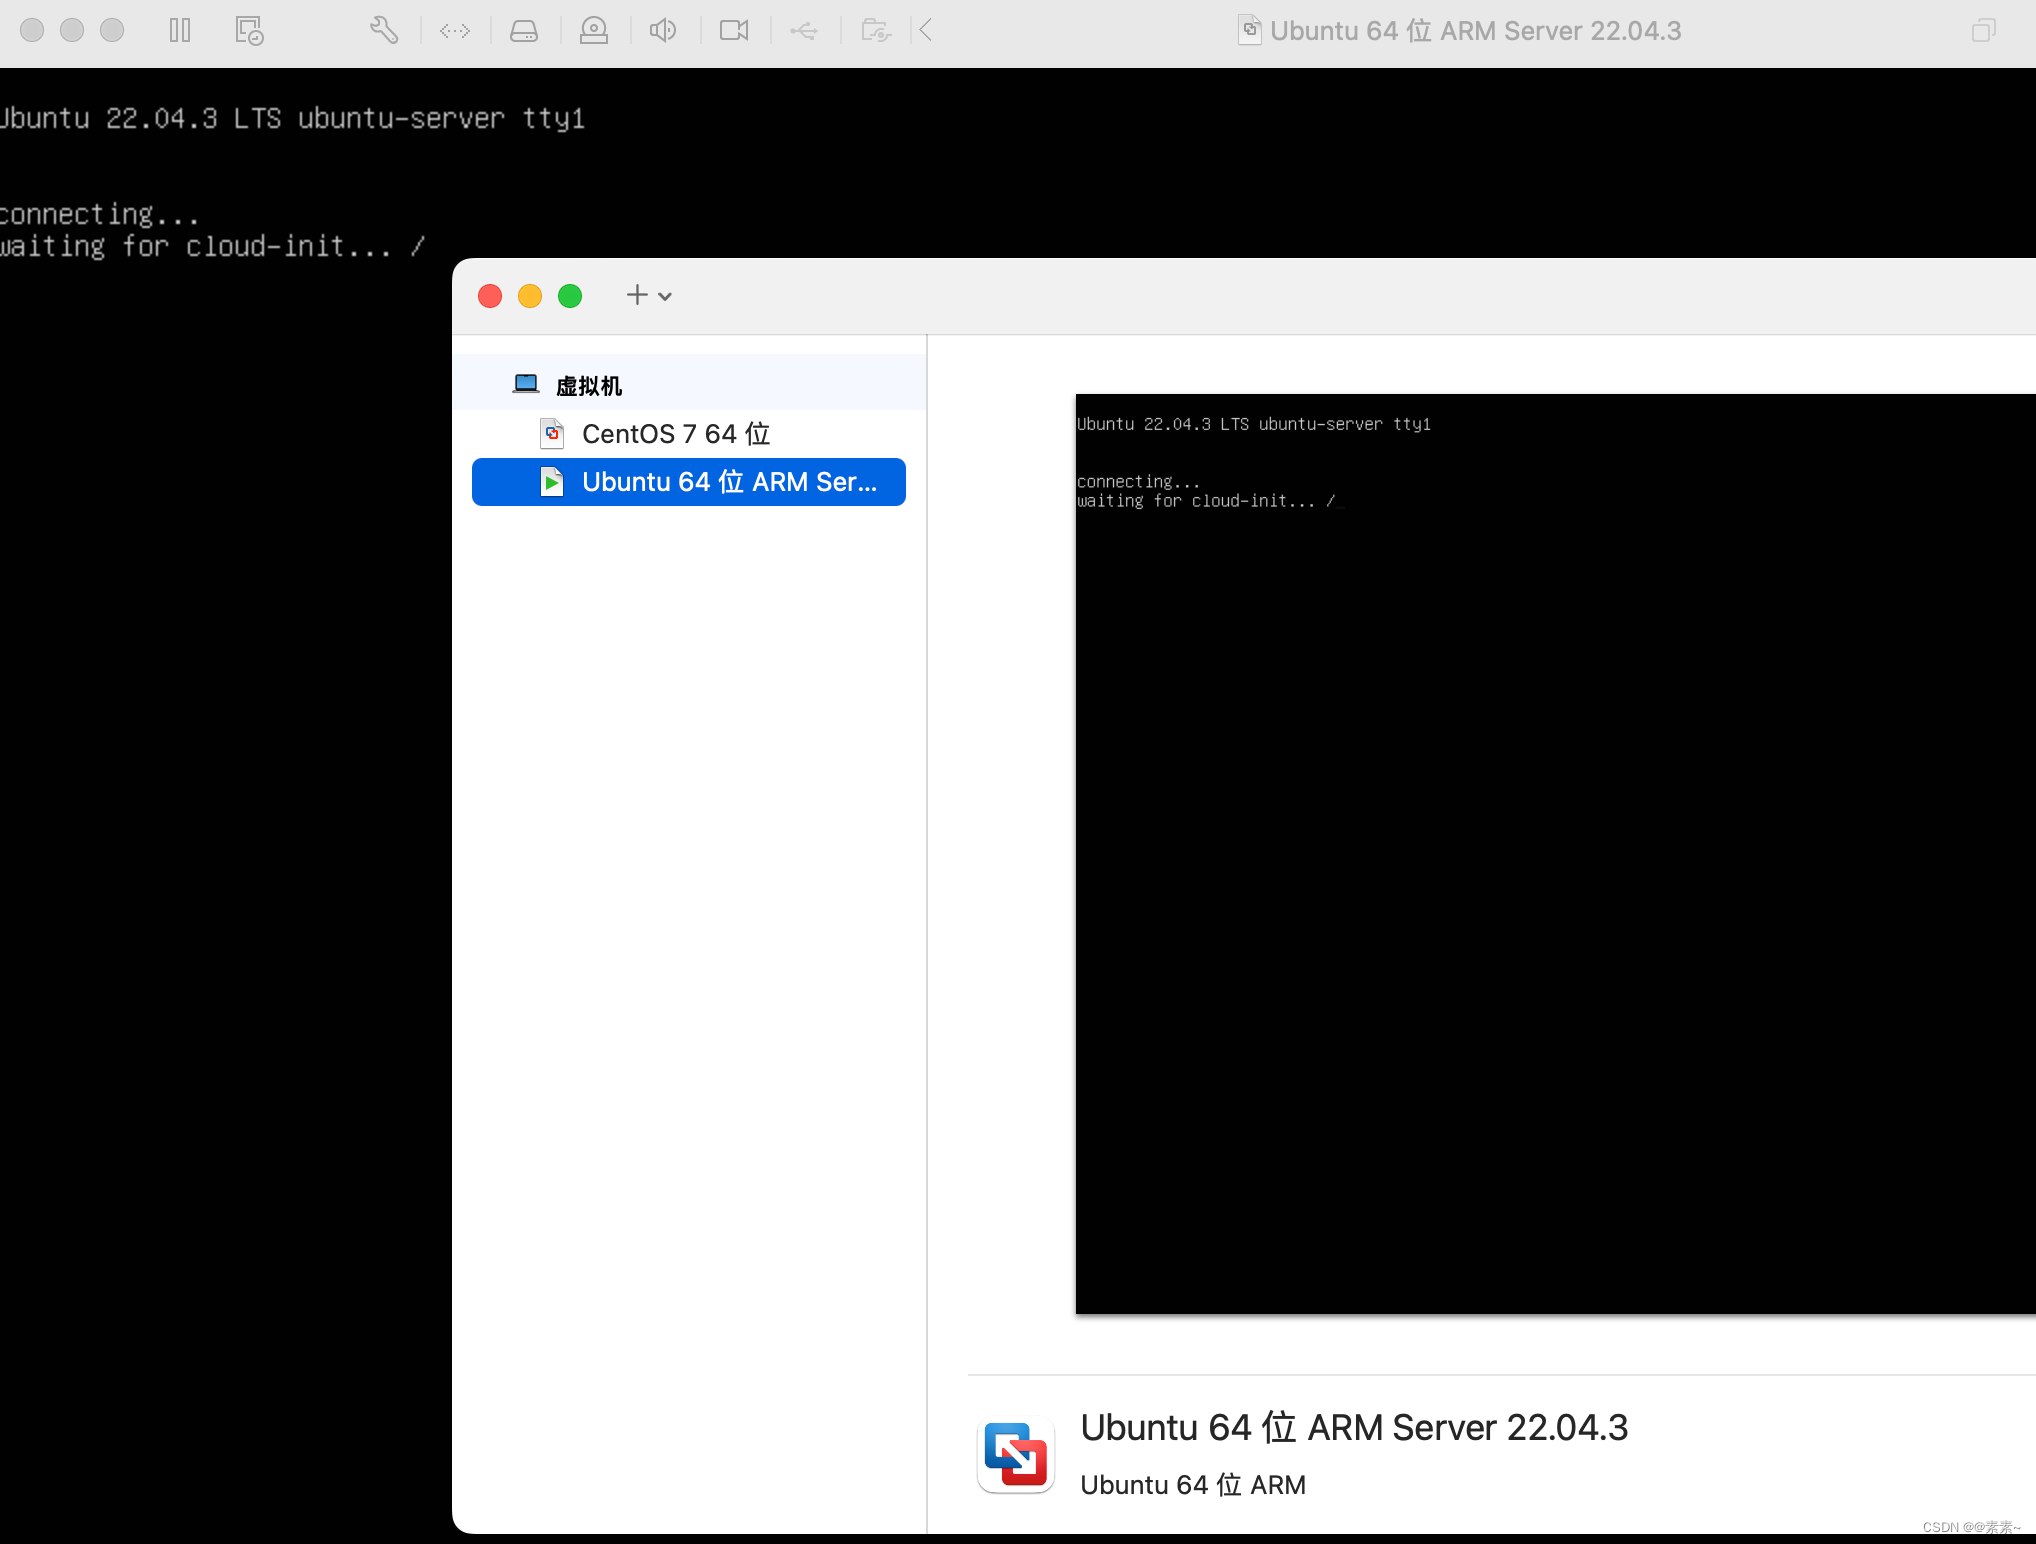Close the virtual machine library window
The width and height of the screenshot is (2036, 1544).
point(490,296)
